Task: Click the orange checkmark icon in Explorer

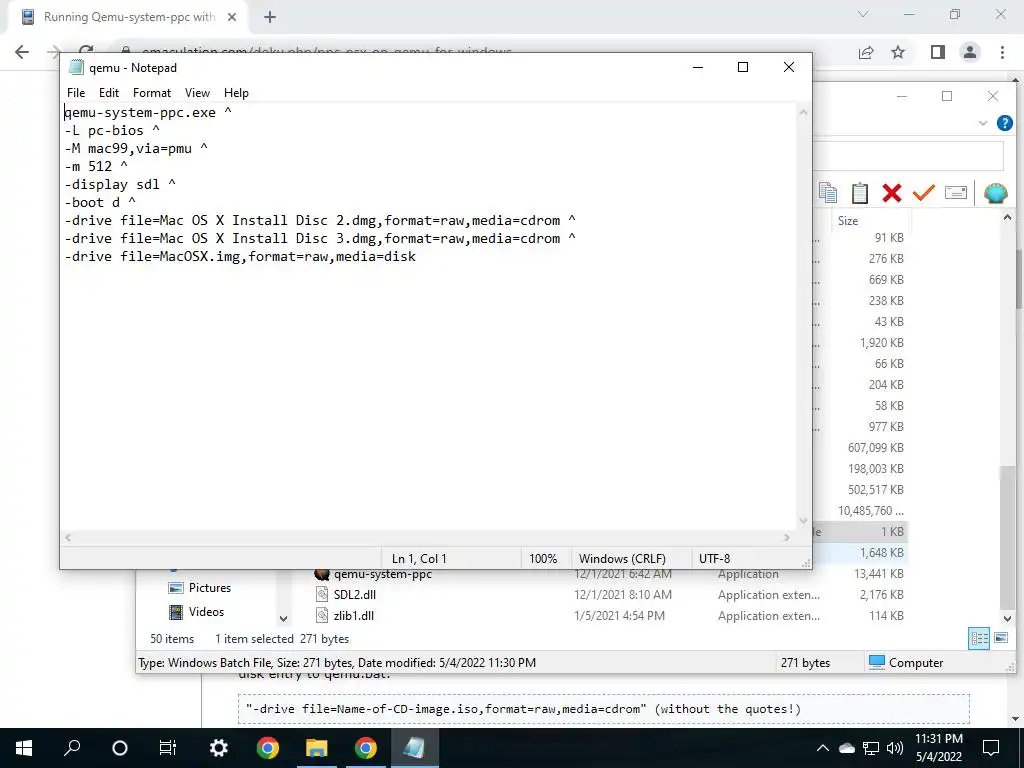Action: tap(923, 193)
